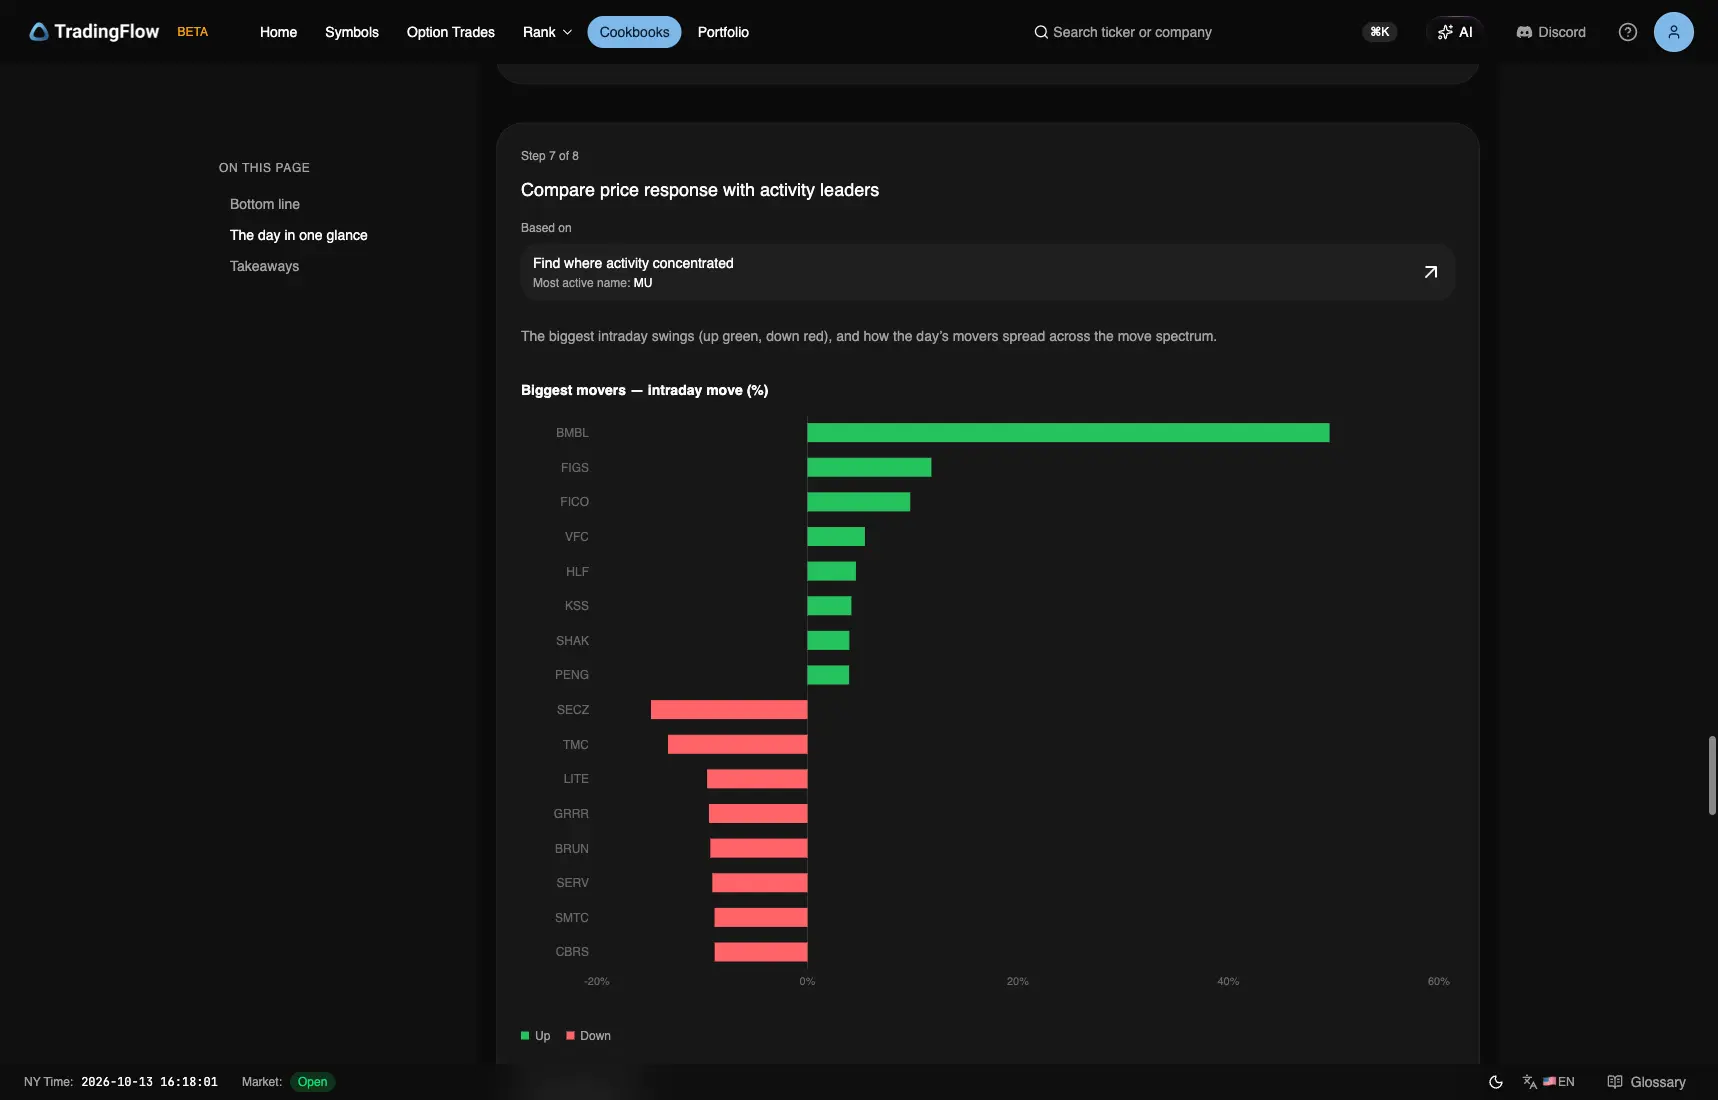Expand the Rank dropdown menu

[547, 32]
